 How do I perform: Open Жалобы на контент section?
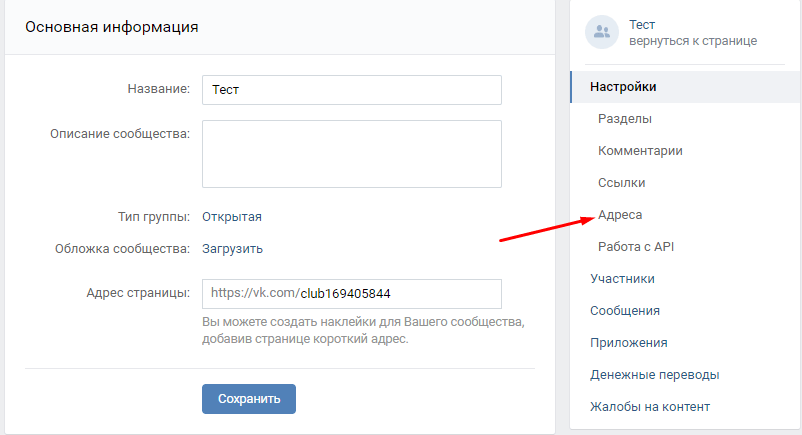649,407
